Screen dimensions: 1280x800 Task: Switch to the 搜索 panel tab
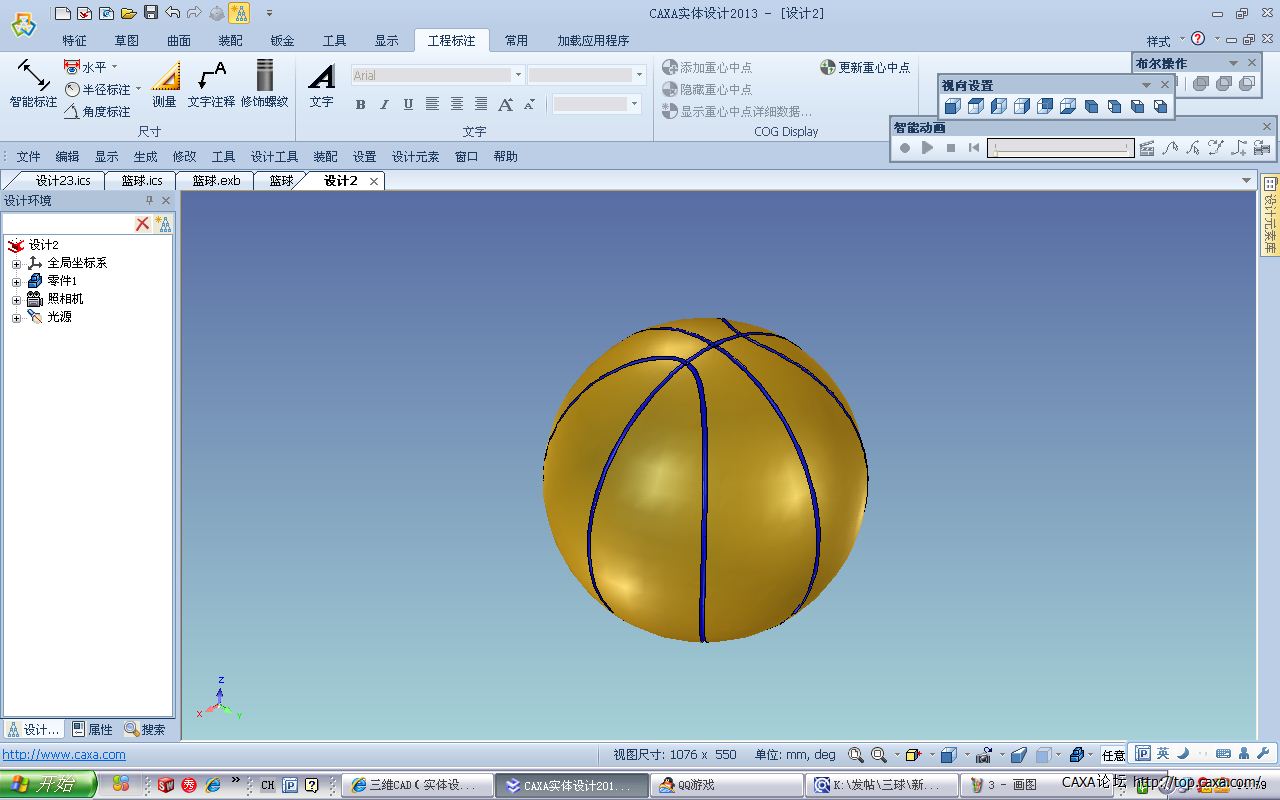click(x=145, y=730)
